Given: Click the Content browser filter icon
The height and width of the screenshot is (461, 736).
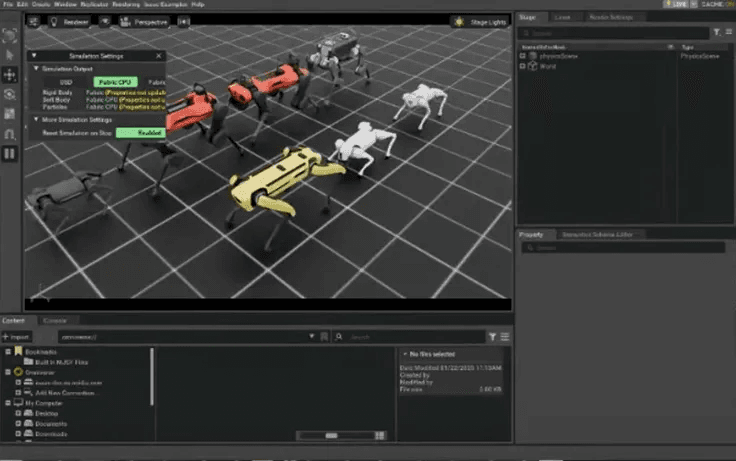Looking at the screenshot, I should 492,338.
